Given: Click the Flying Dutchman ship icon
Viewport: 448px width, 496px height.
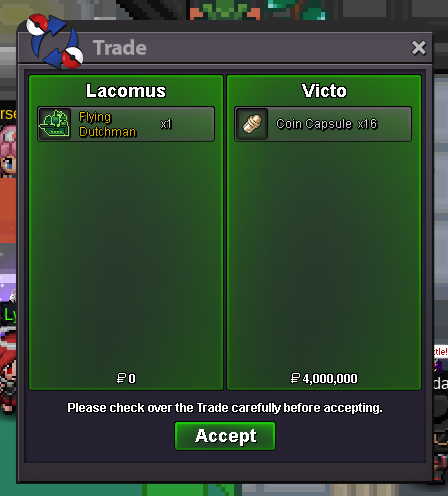Looking at the screenshot, I should click(54, 124).
